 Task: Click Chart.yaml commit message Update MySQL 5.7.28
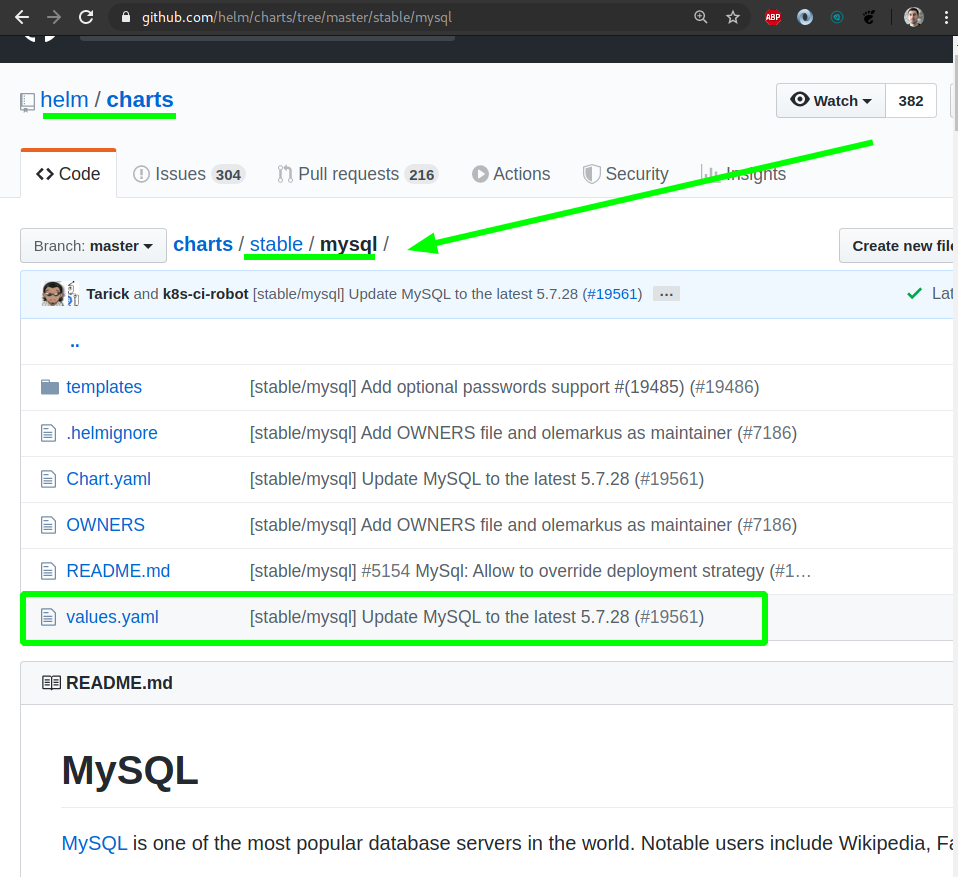(x=477, y=479)
